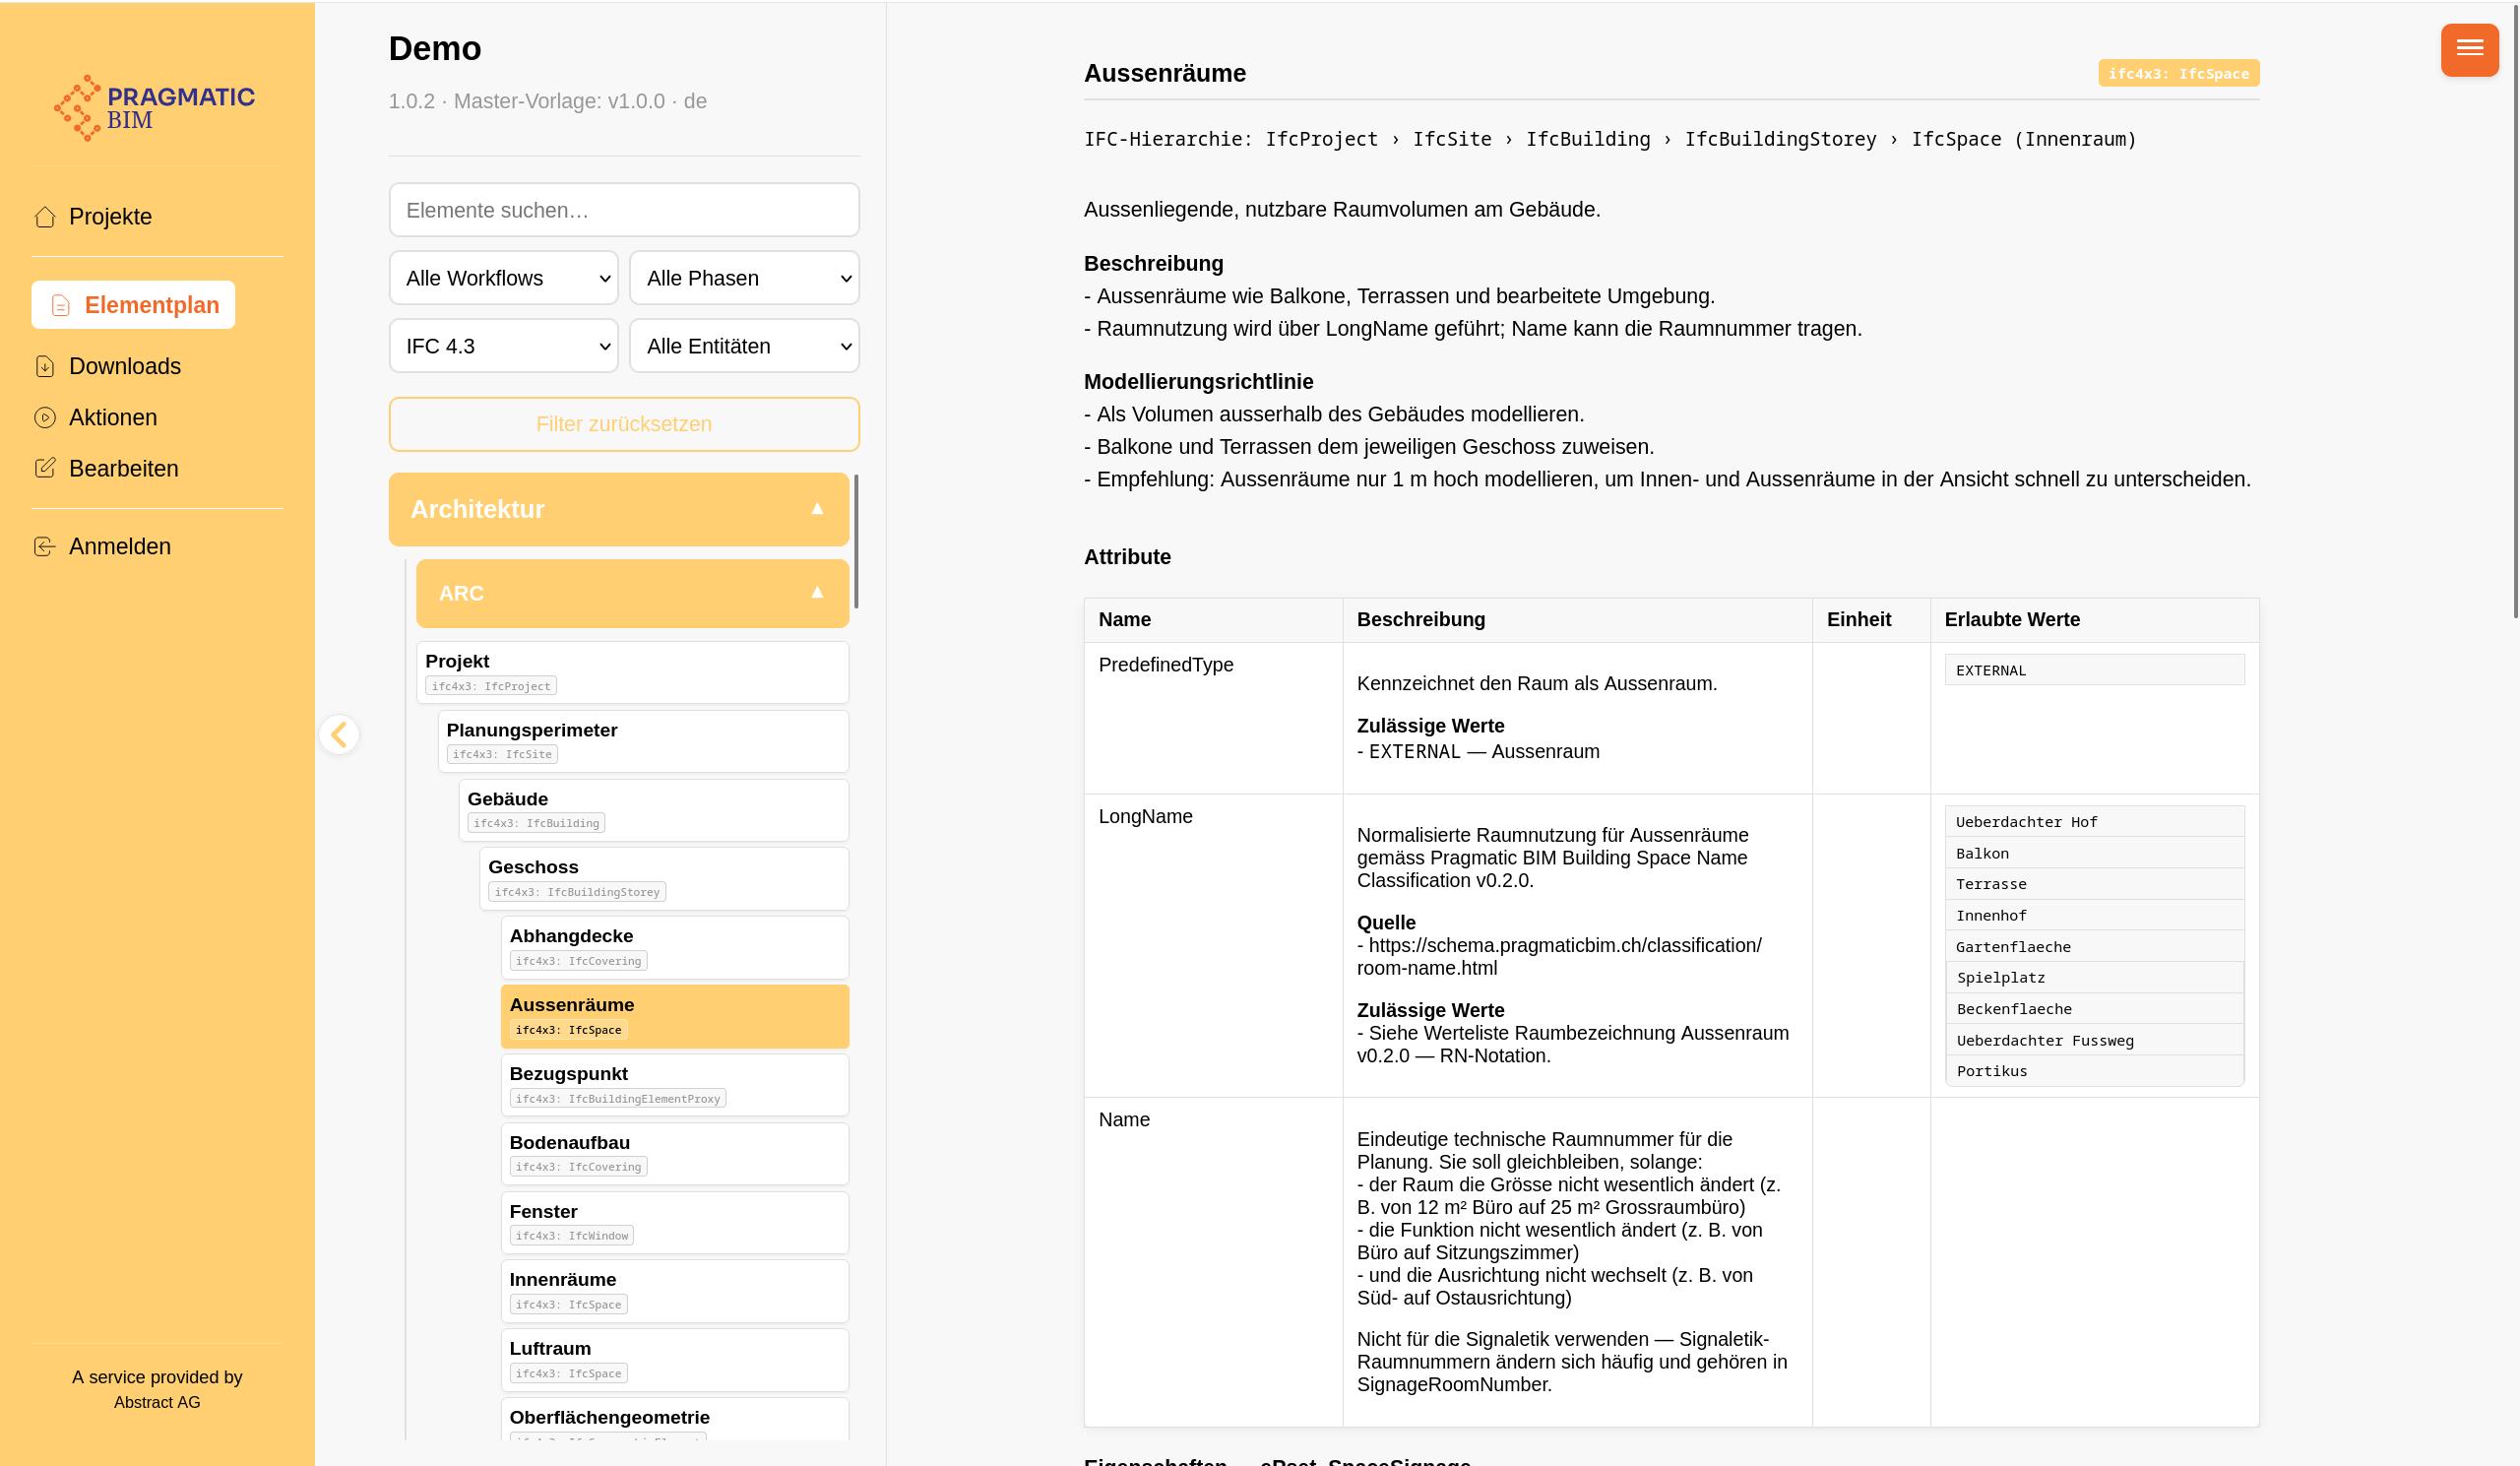
Task: Click the Aussenräume detail heading
Action: [1165, 73]
